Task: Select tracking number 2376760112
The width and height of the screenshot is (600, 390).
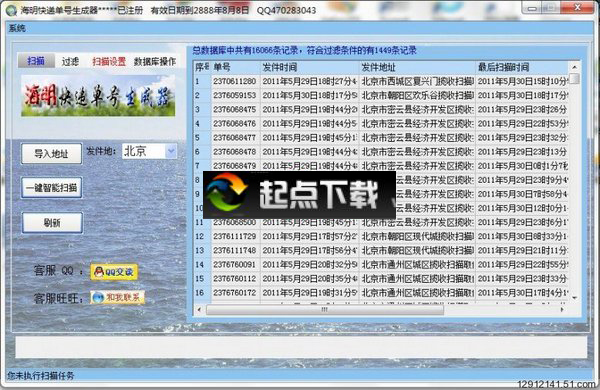Action: (x=235, y=279)
